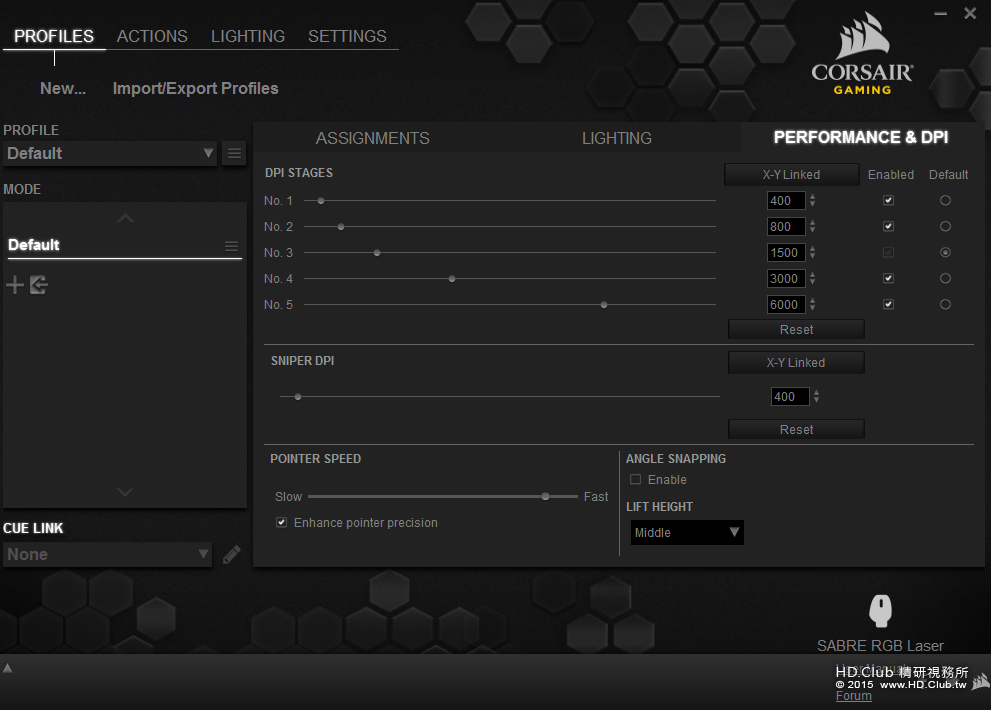This screenshot has width=991, height=710.
Task: Step the Sniper DPI value spinner
Action: (817, 396)
